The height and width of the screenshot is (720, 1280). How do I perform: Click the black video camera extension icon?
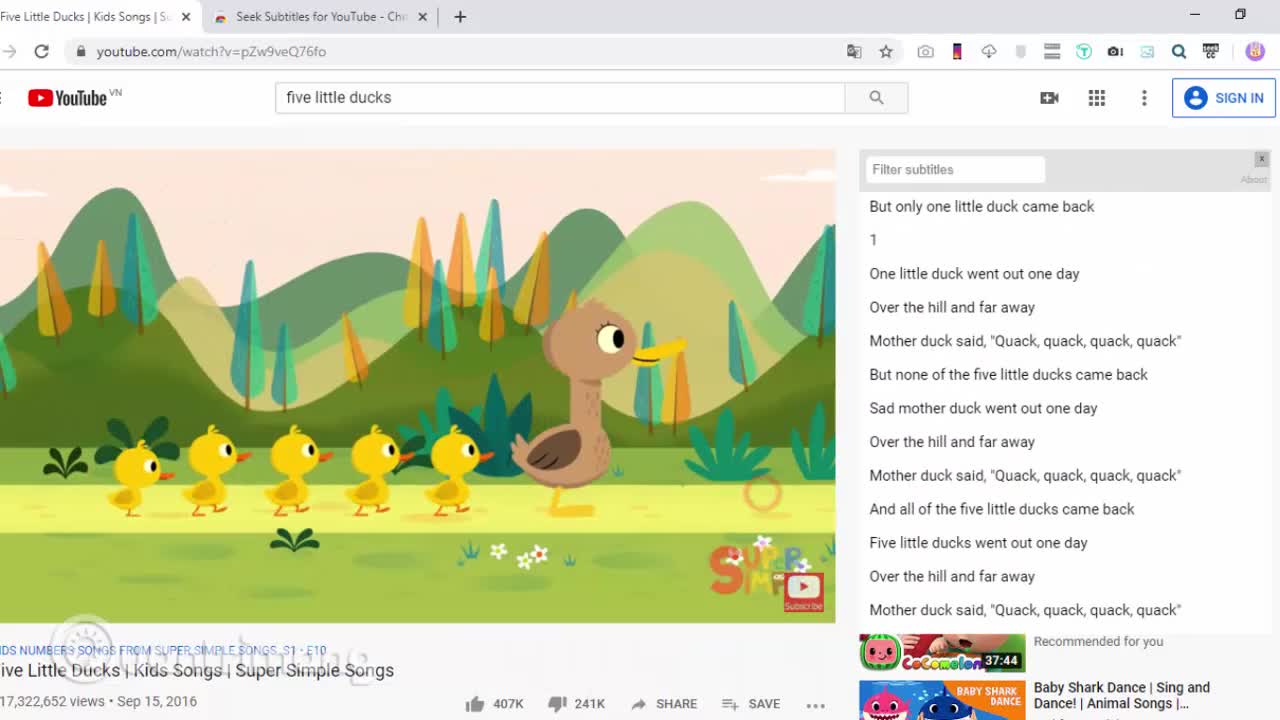[1115, 51]
